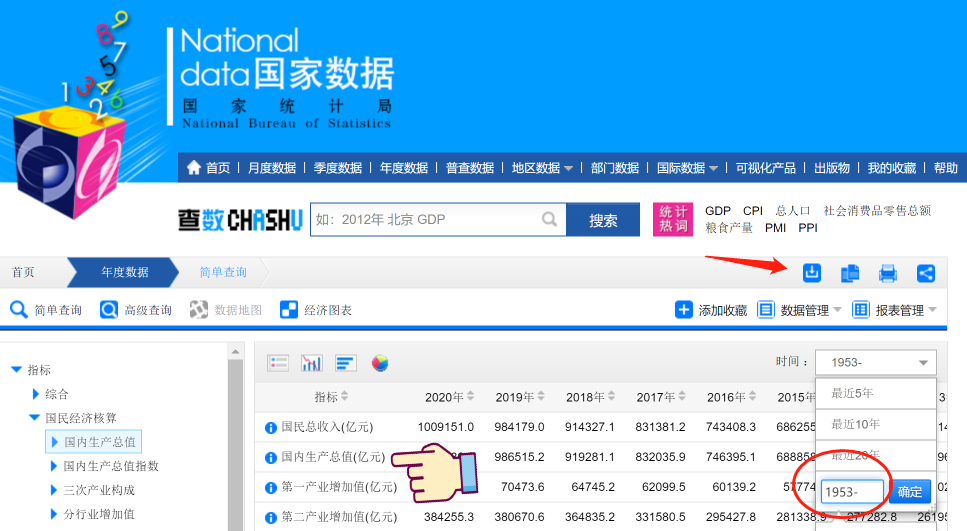Viewport: 967px width, 531px height.
Task: Switch to horizontal bar chart view icon
Action: point(346,363)
